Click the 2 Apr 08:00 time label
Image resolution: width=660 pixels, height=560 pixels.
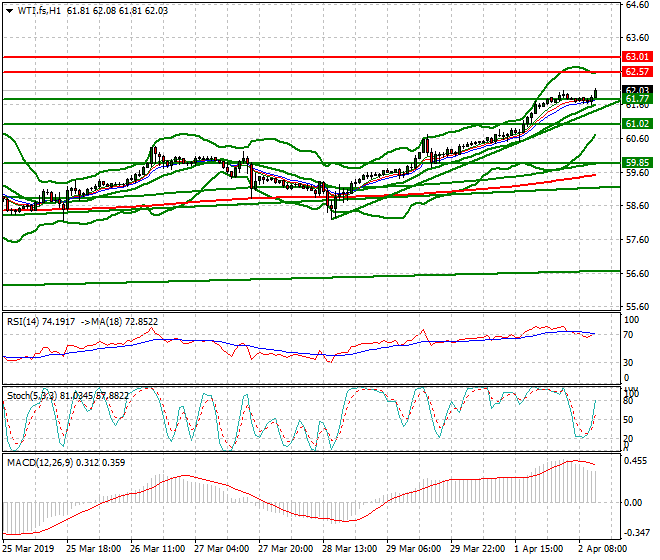point(602,549)
